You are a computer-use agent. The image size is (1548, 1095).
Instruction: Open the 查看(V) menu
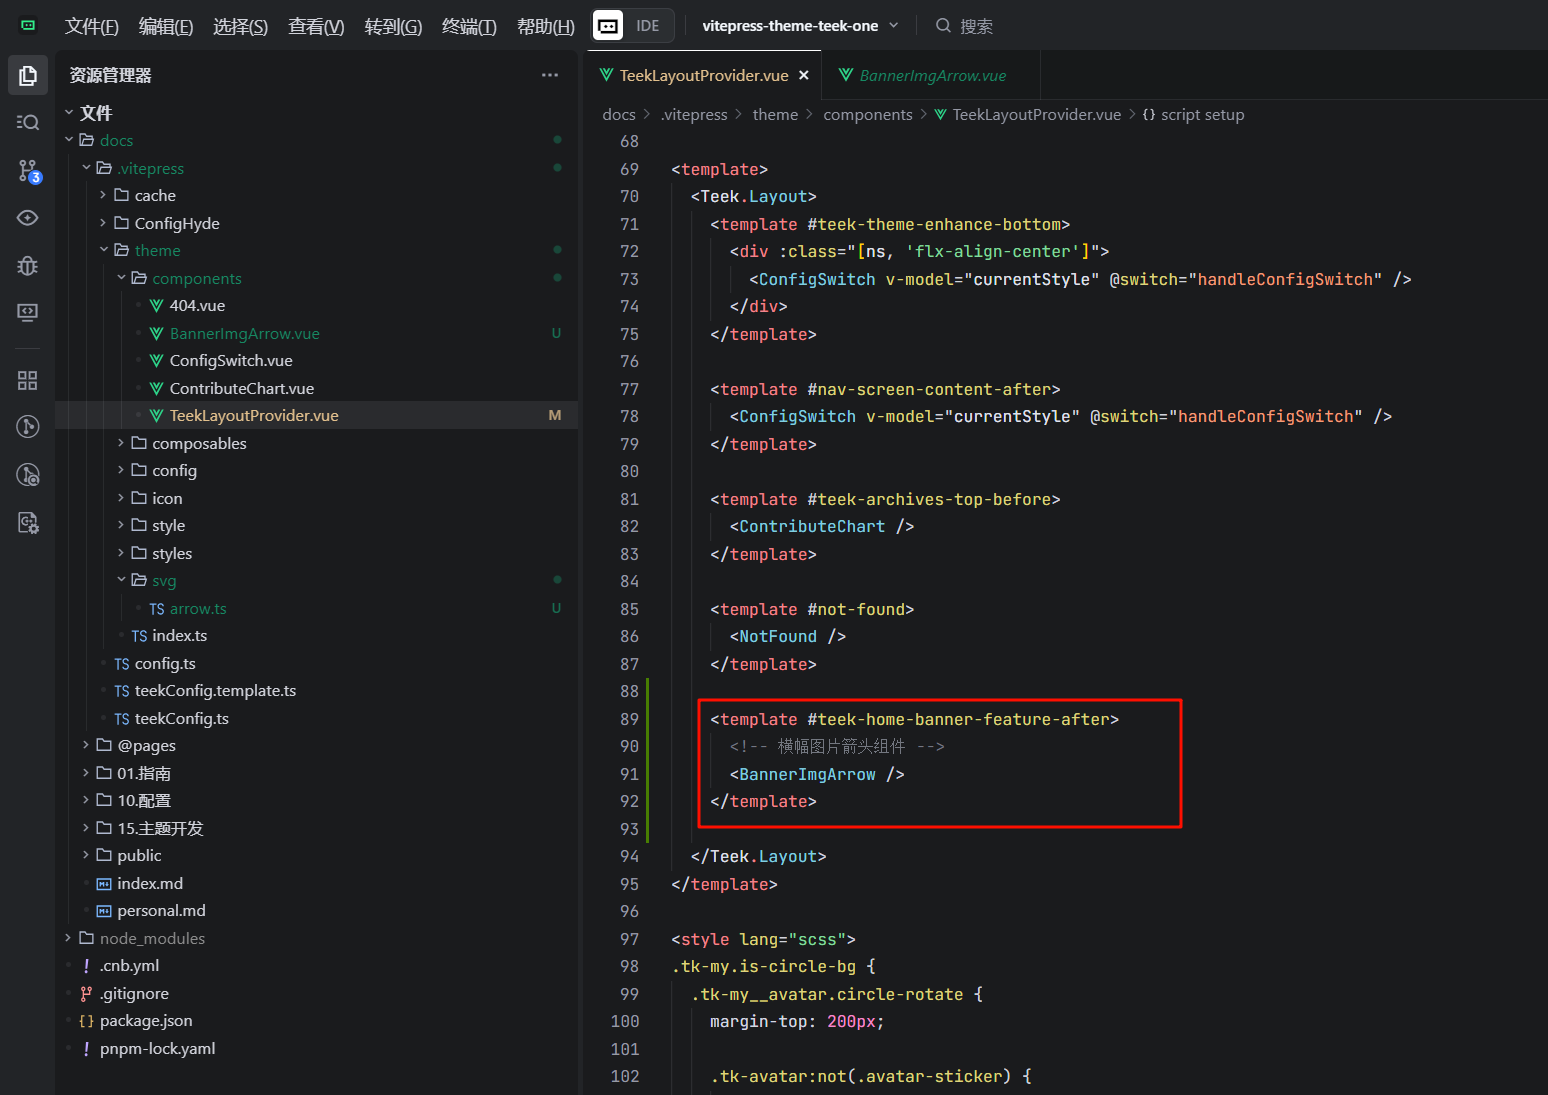pyautogui.click(x=316, y=26)
